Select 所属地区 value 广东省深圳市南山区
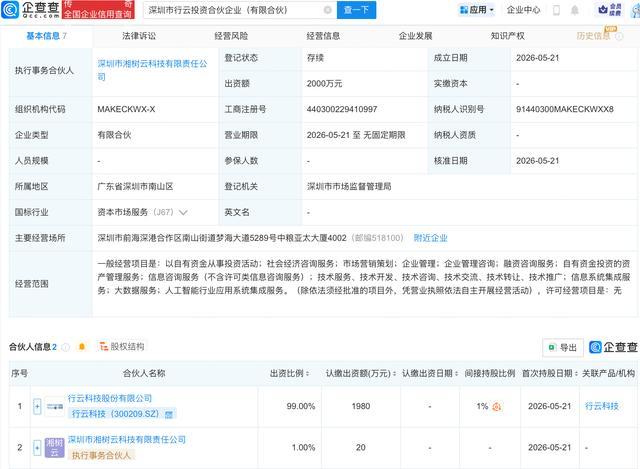Viewport: 640px width, 469px height. [x=135, y=187]
